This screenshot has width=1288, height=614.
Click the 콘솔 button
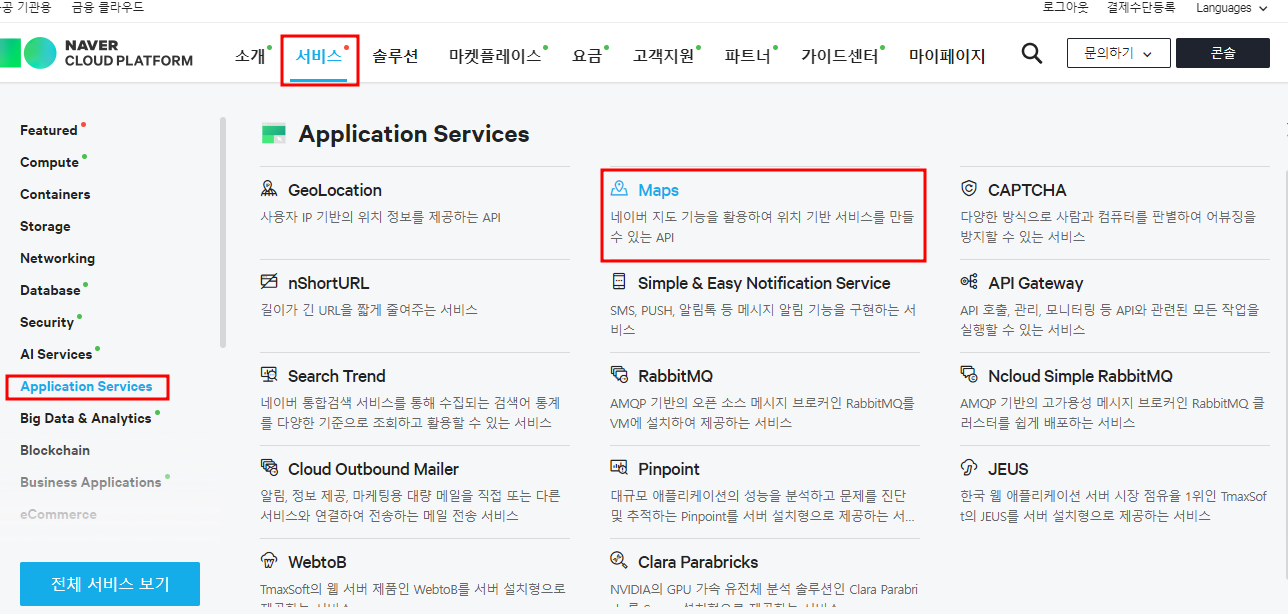click(x=1223, y=53)
